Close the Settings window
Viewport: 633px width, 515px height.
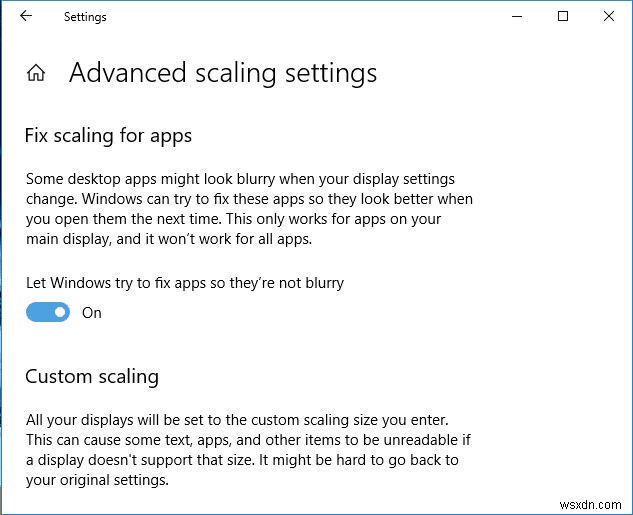(x=609, y=16)
